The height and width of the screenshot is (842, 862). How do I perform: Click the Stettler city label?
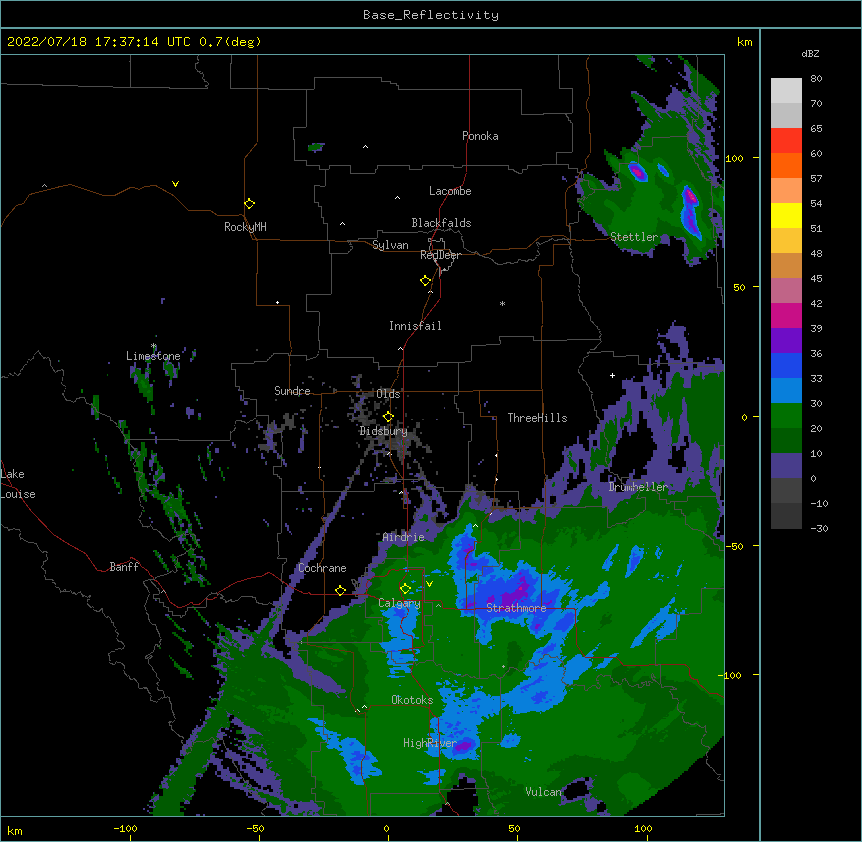coord(634,237)
